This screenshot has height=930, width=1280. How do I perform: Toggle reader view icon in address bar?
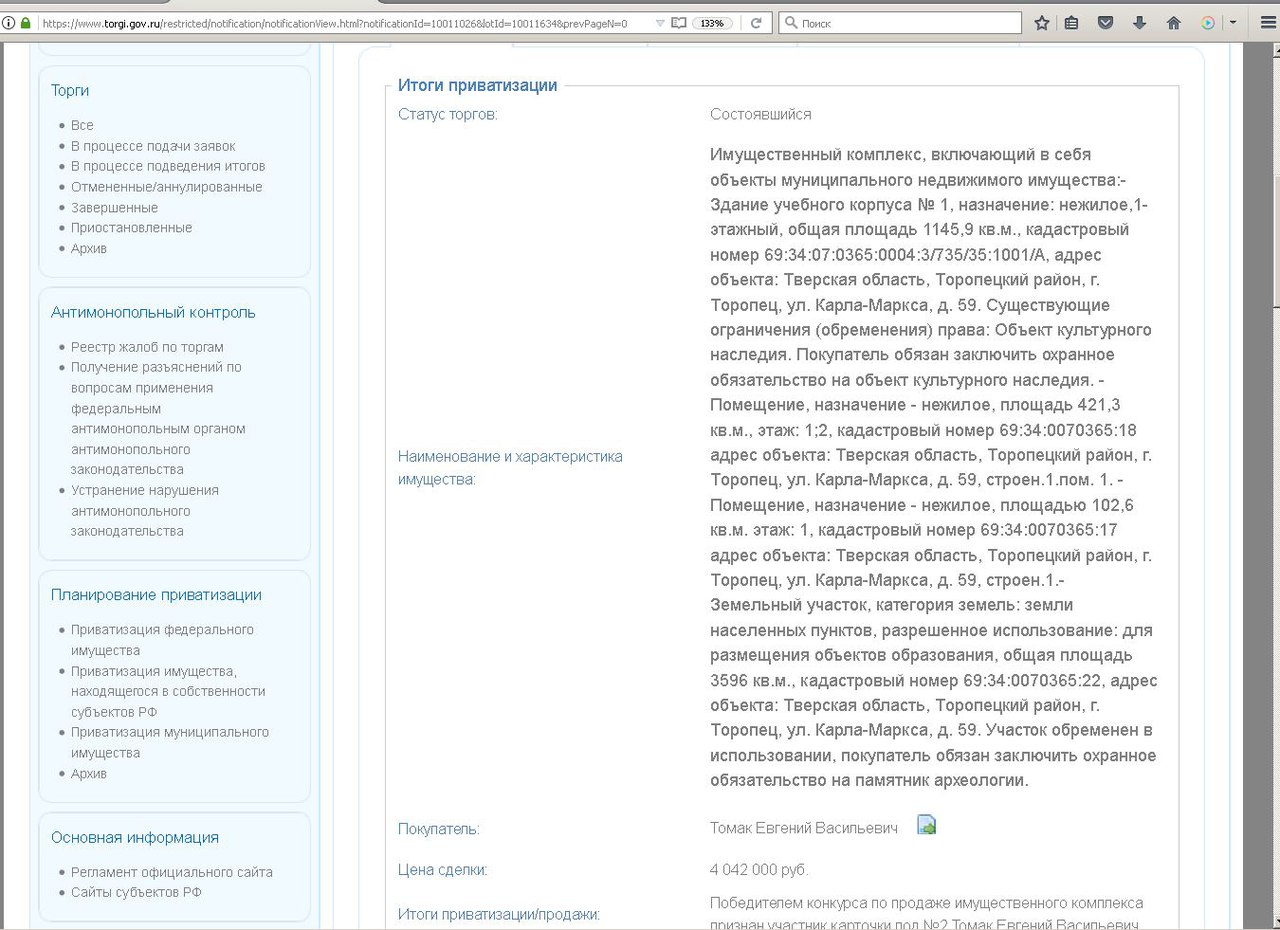(679, 22)
